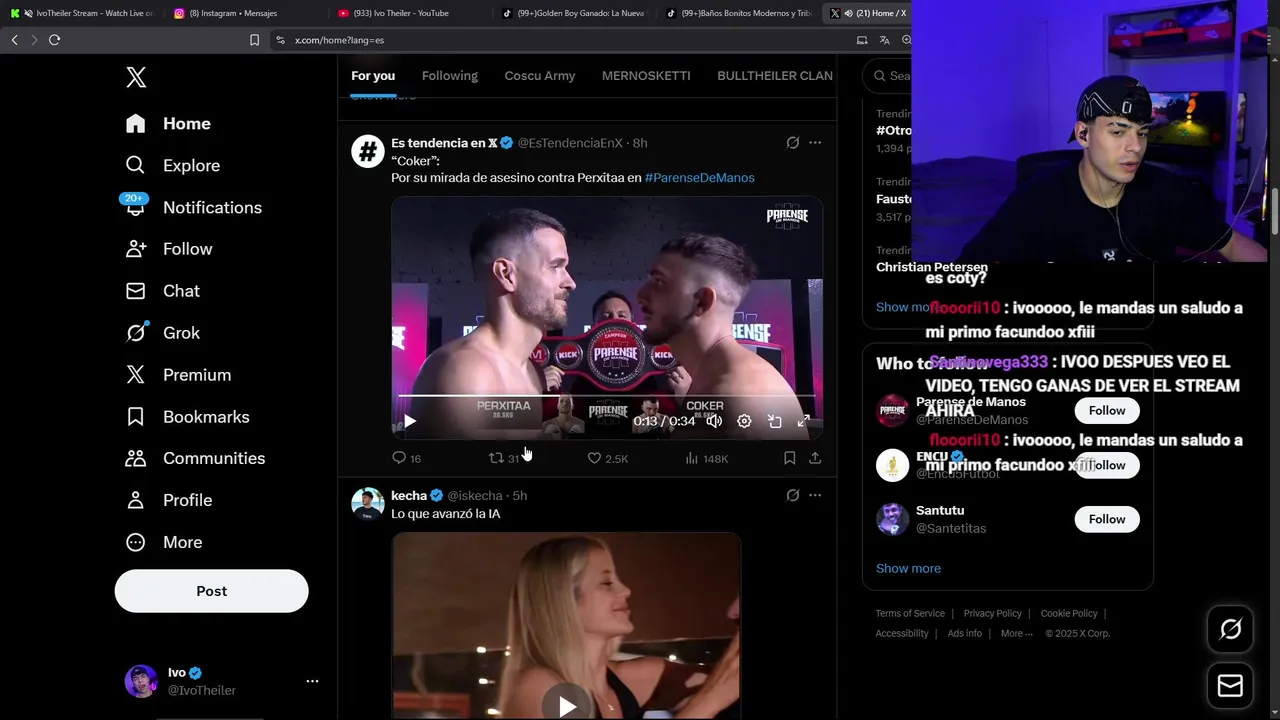Open the Ads info footer link
The height and width of the screenshot is (720, 1280).
(965, 634)
